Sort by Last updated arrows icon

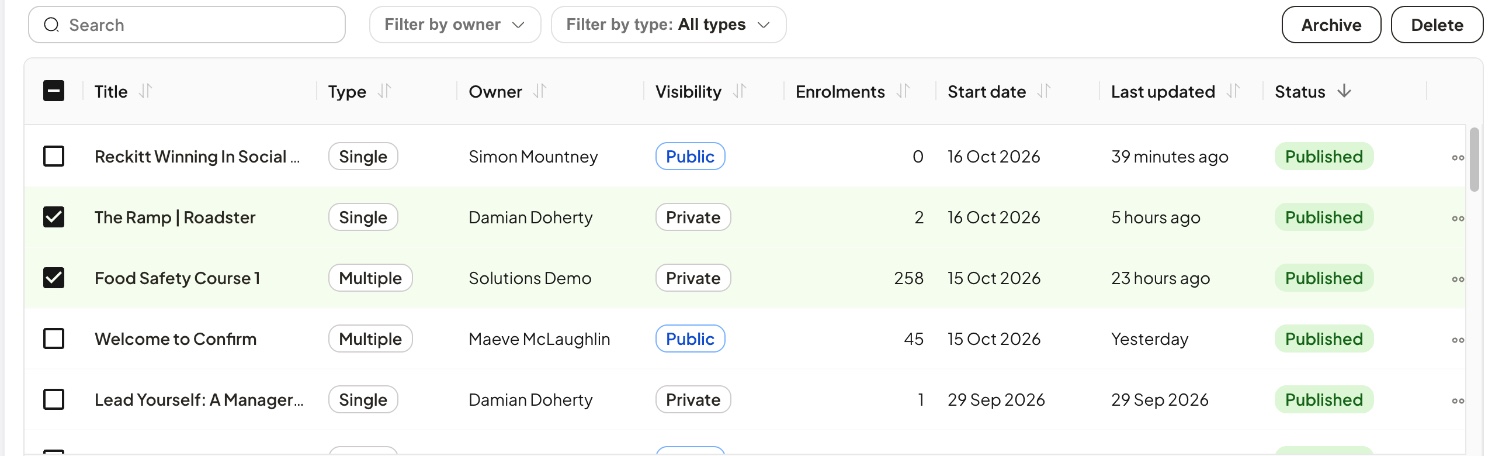tap(1233, 91)
